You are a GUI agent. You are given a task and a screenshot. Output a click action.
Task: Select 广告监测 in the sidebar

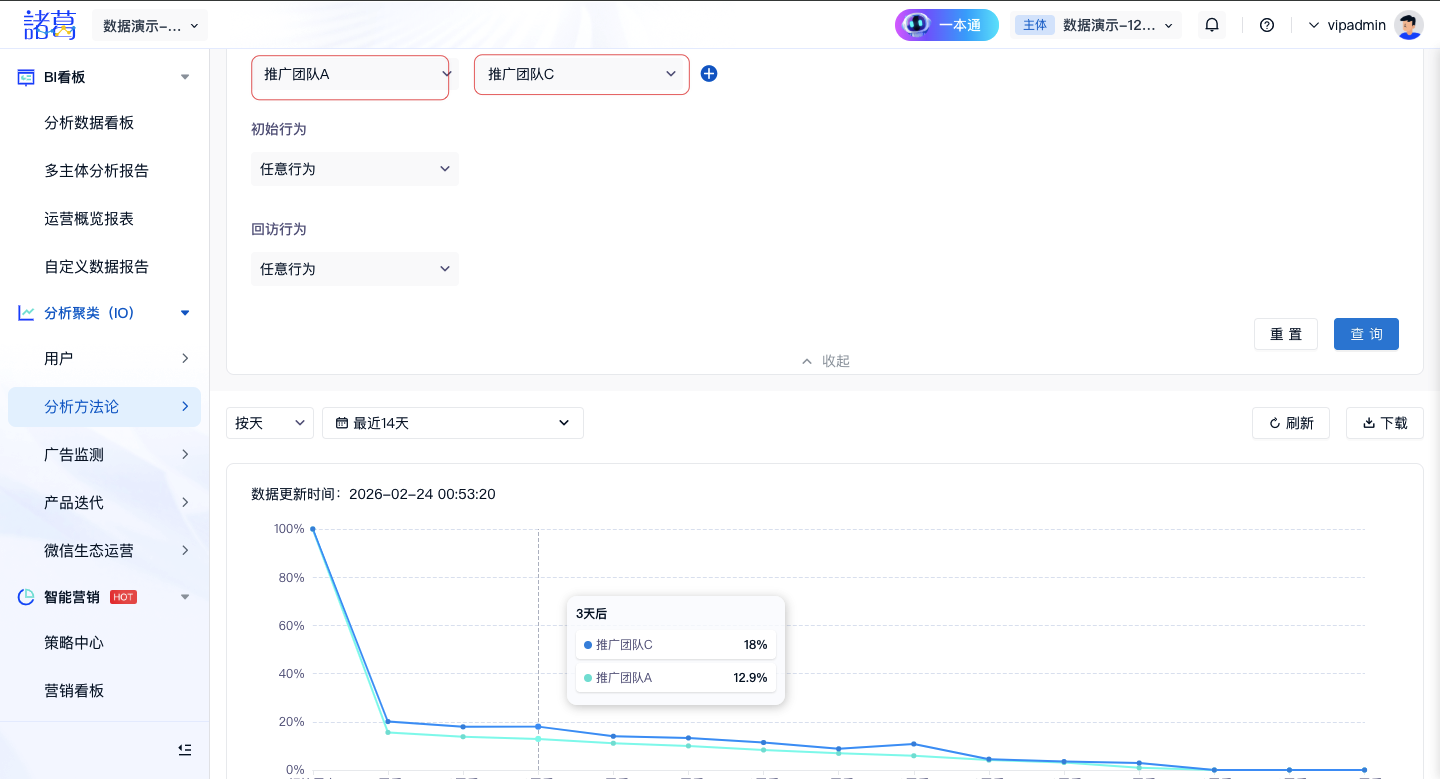(74, 454)
